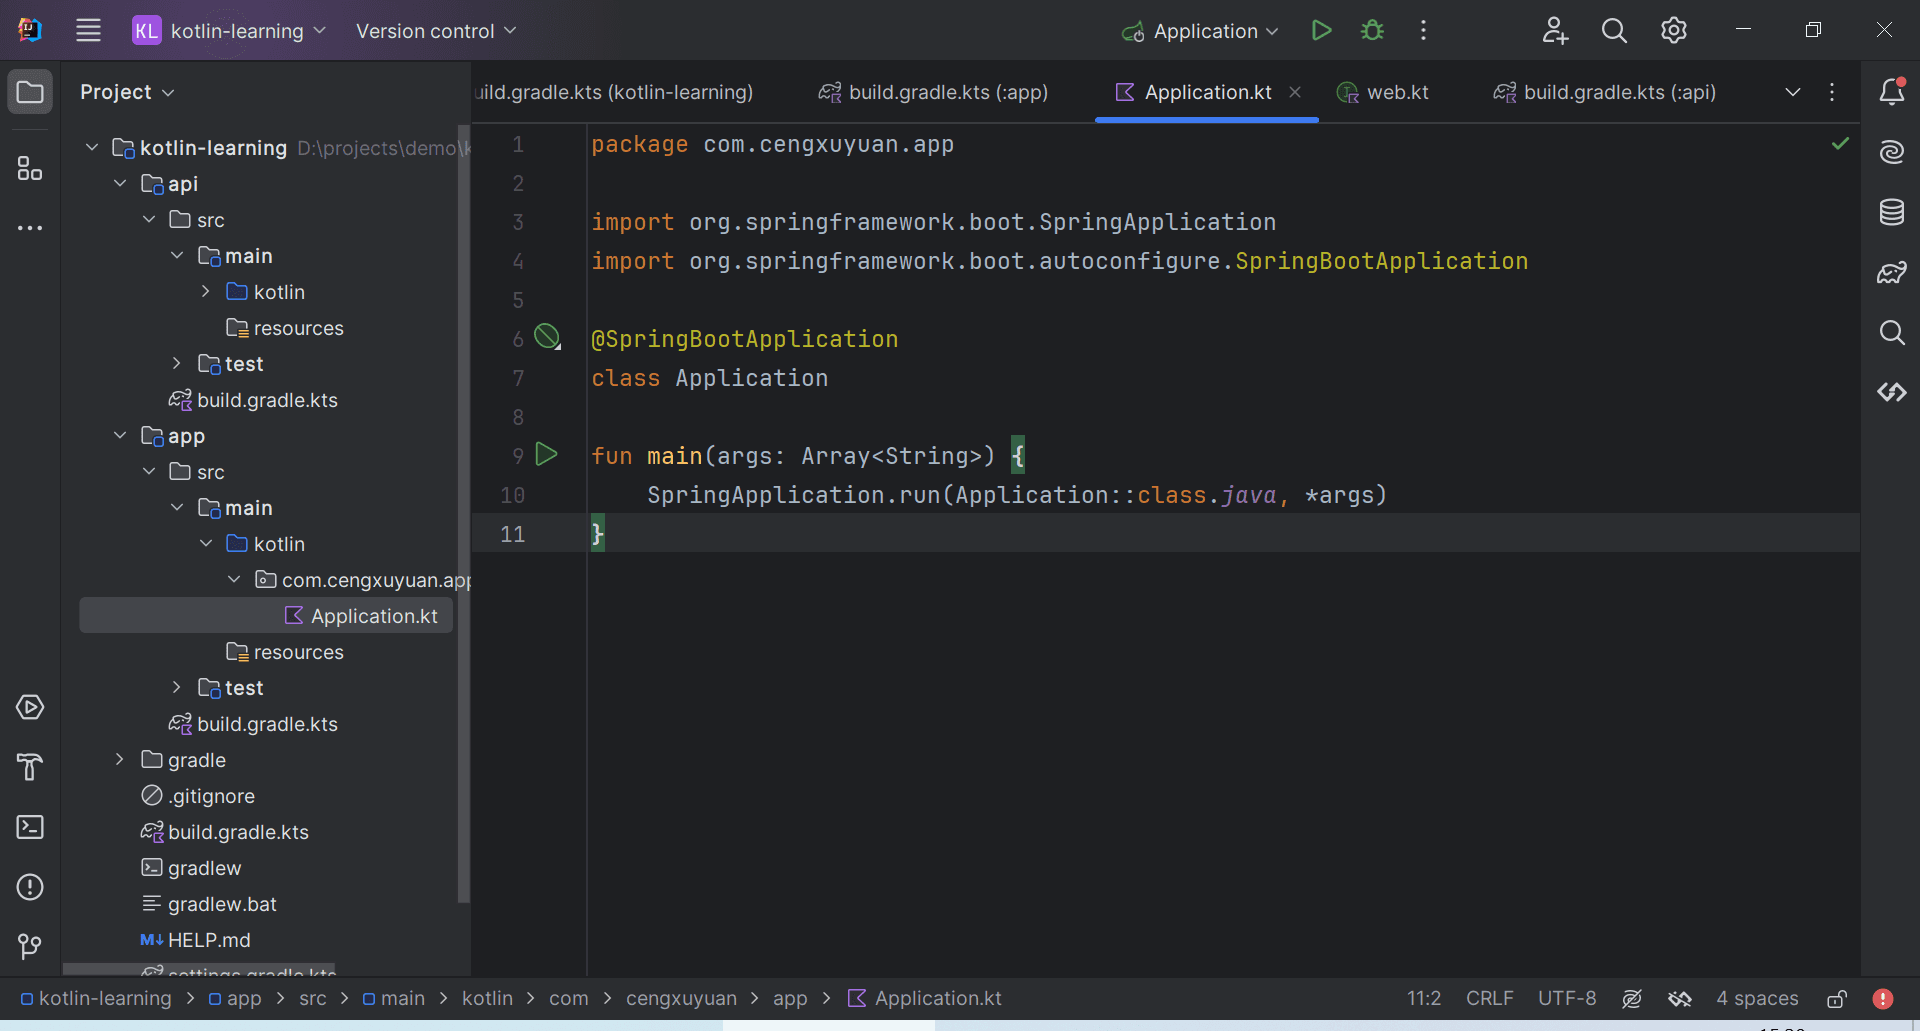Switch to build.gradle.kts (:app) tab

tap(933, 92)
